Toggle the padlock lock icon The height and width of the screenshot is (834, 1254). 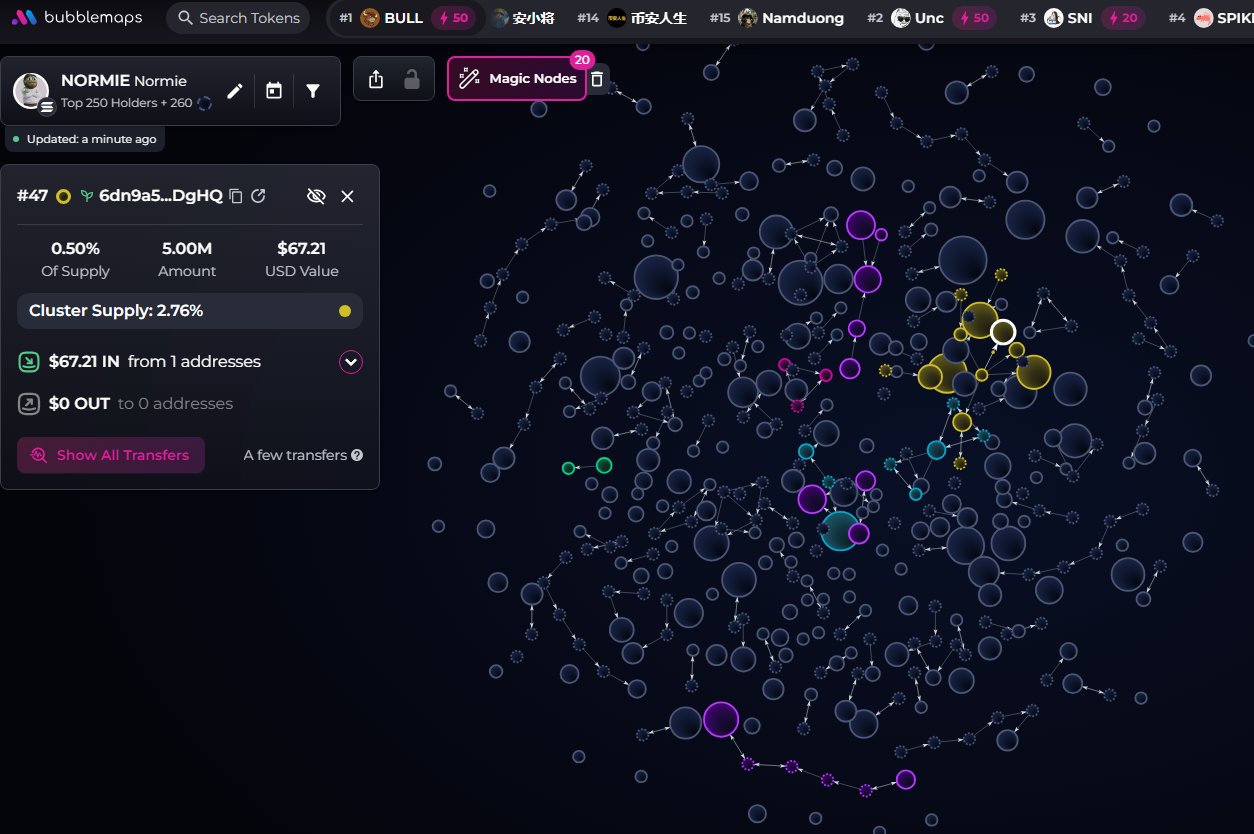(412, 79)
